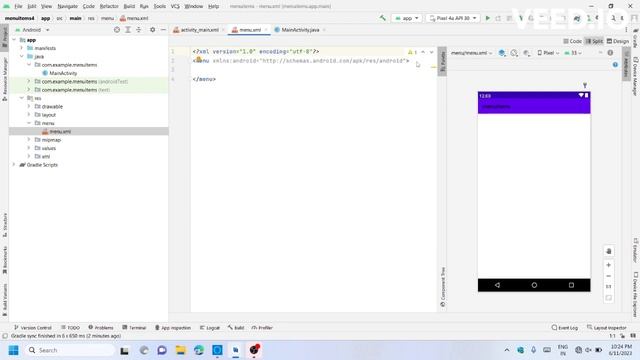Run the app with green play button
The width and height of the screenshot is (640, 360).
pyautogui.click(x=487, y=18)
